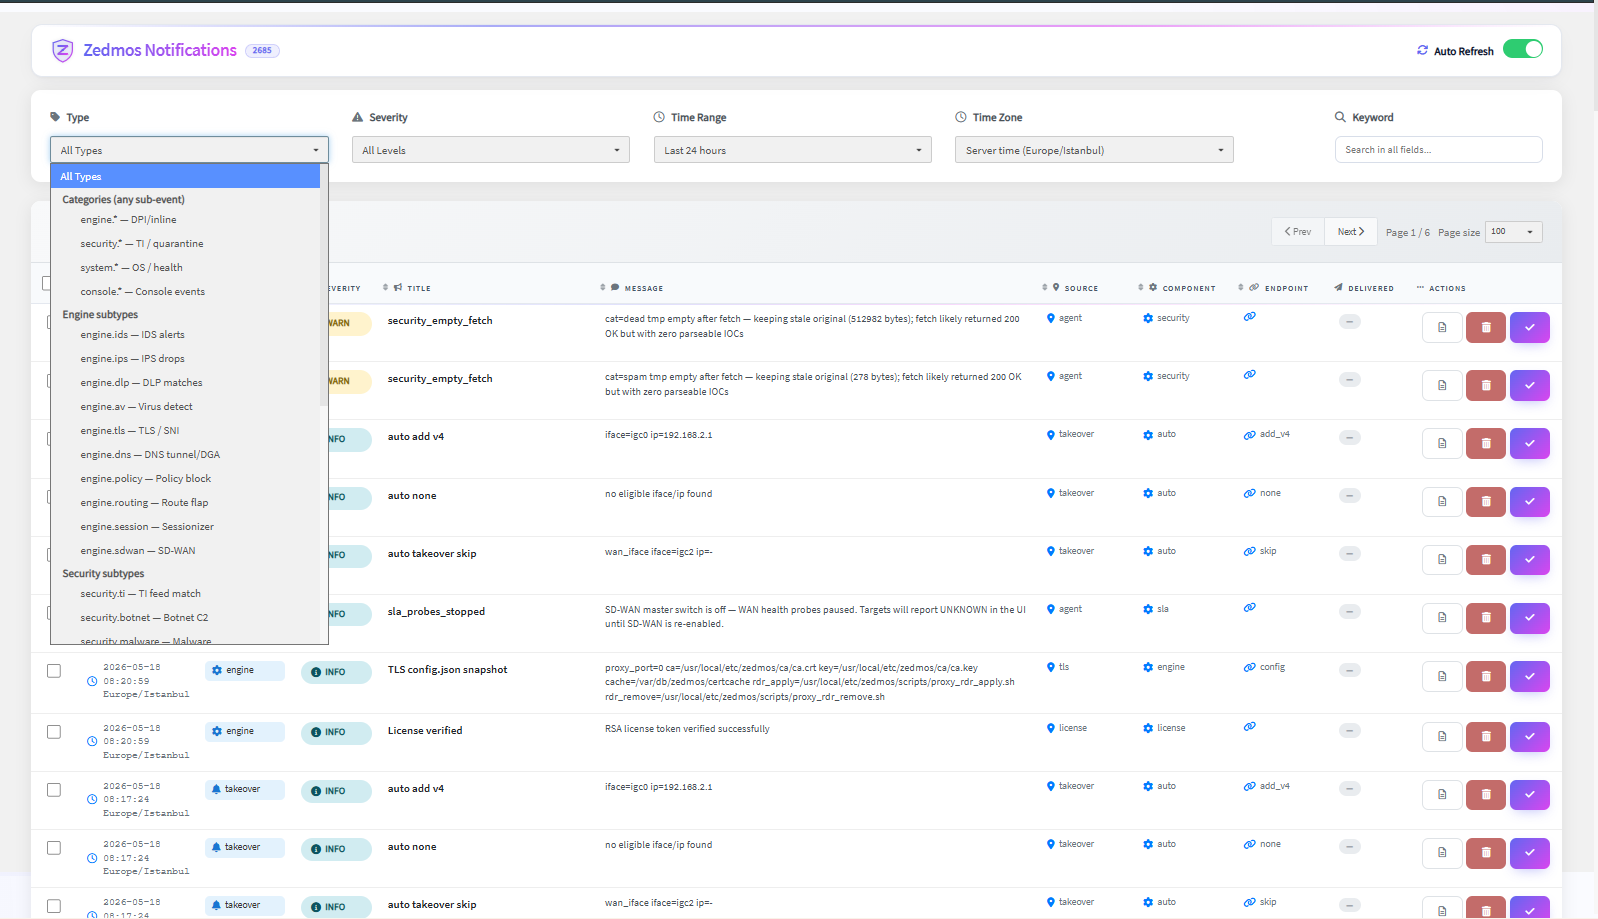Image resolution: width=1598 pixels, height=919 pixels.
Task: Select the console.* — Console events option
Action: [x=185, y=292]
